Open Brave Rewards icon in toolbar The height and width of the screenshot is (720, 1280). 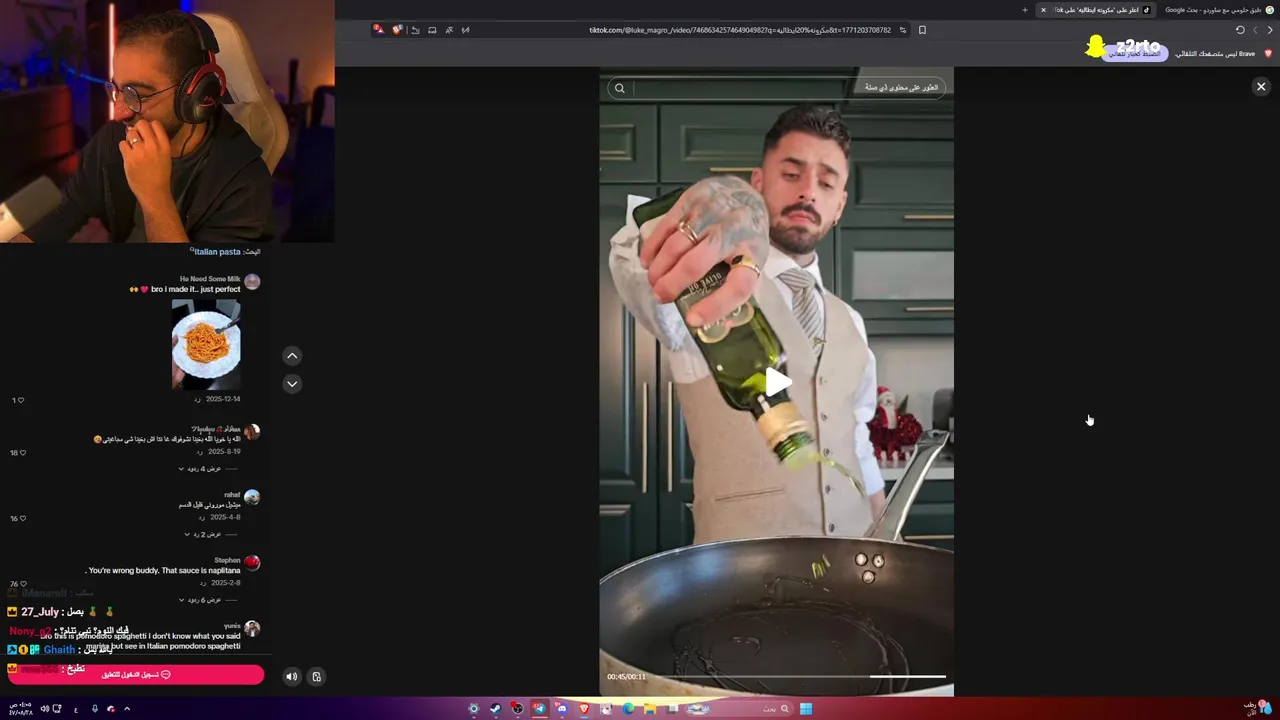pyautogui.click(x=378, y=30)
